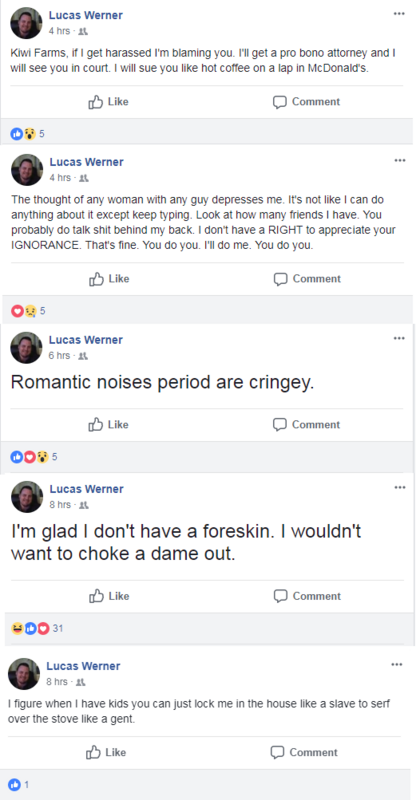Click profile picture on Romantic noises post
The width and height of the screenshot is (416, 800).
coord(26,348)
